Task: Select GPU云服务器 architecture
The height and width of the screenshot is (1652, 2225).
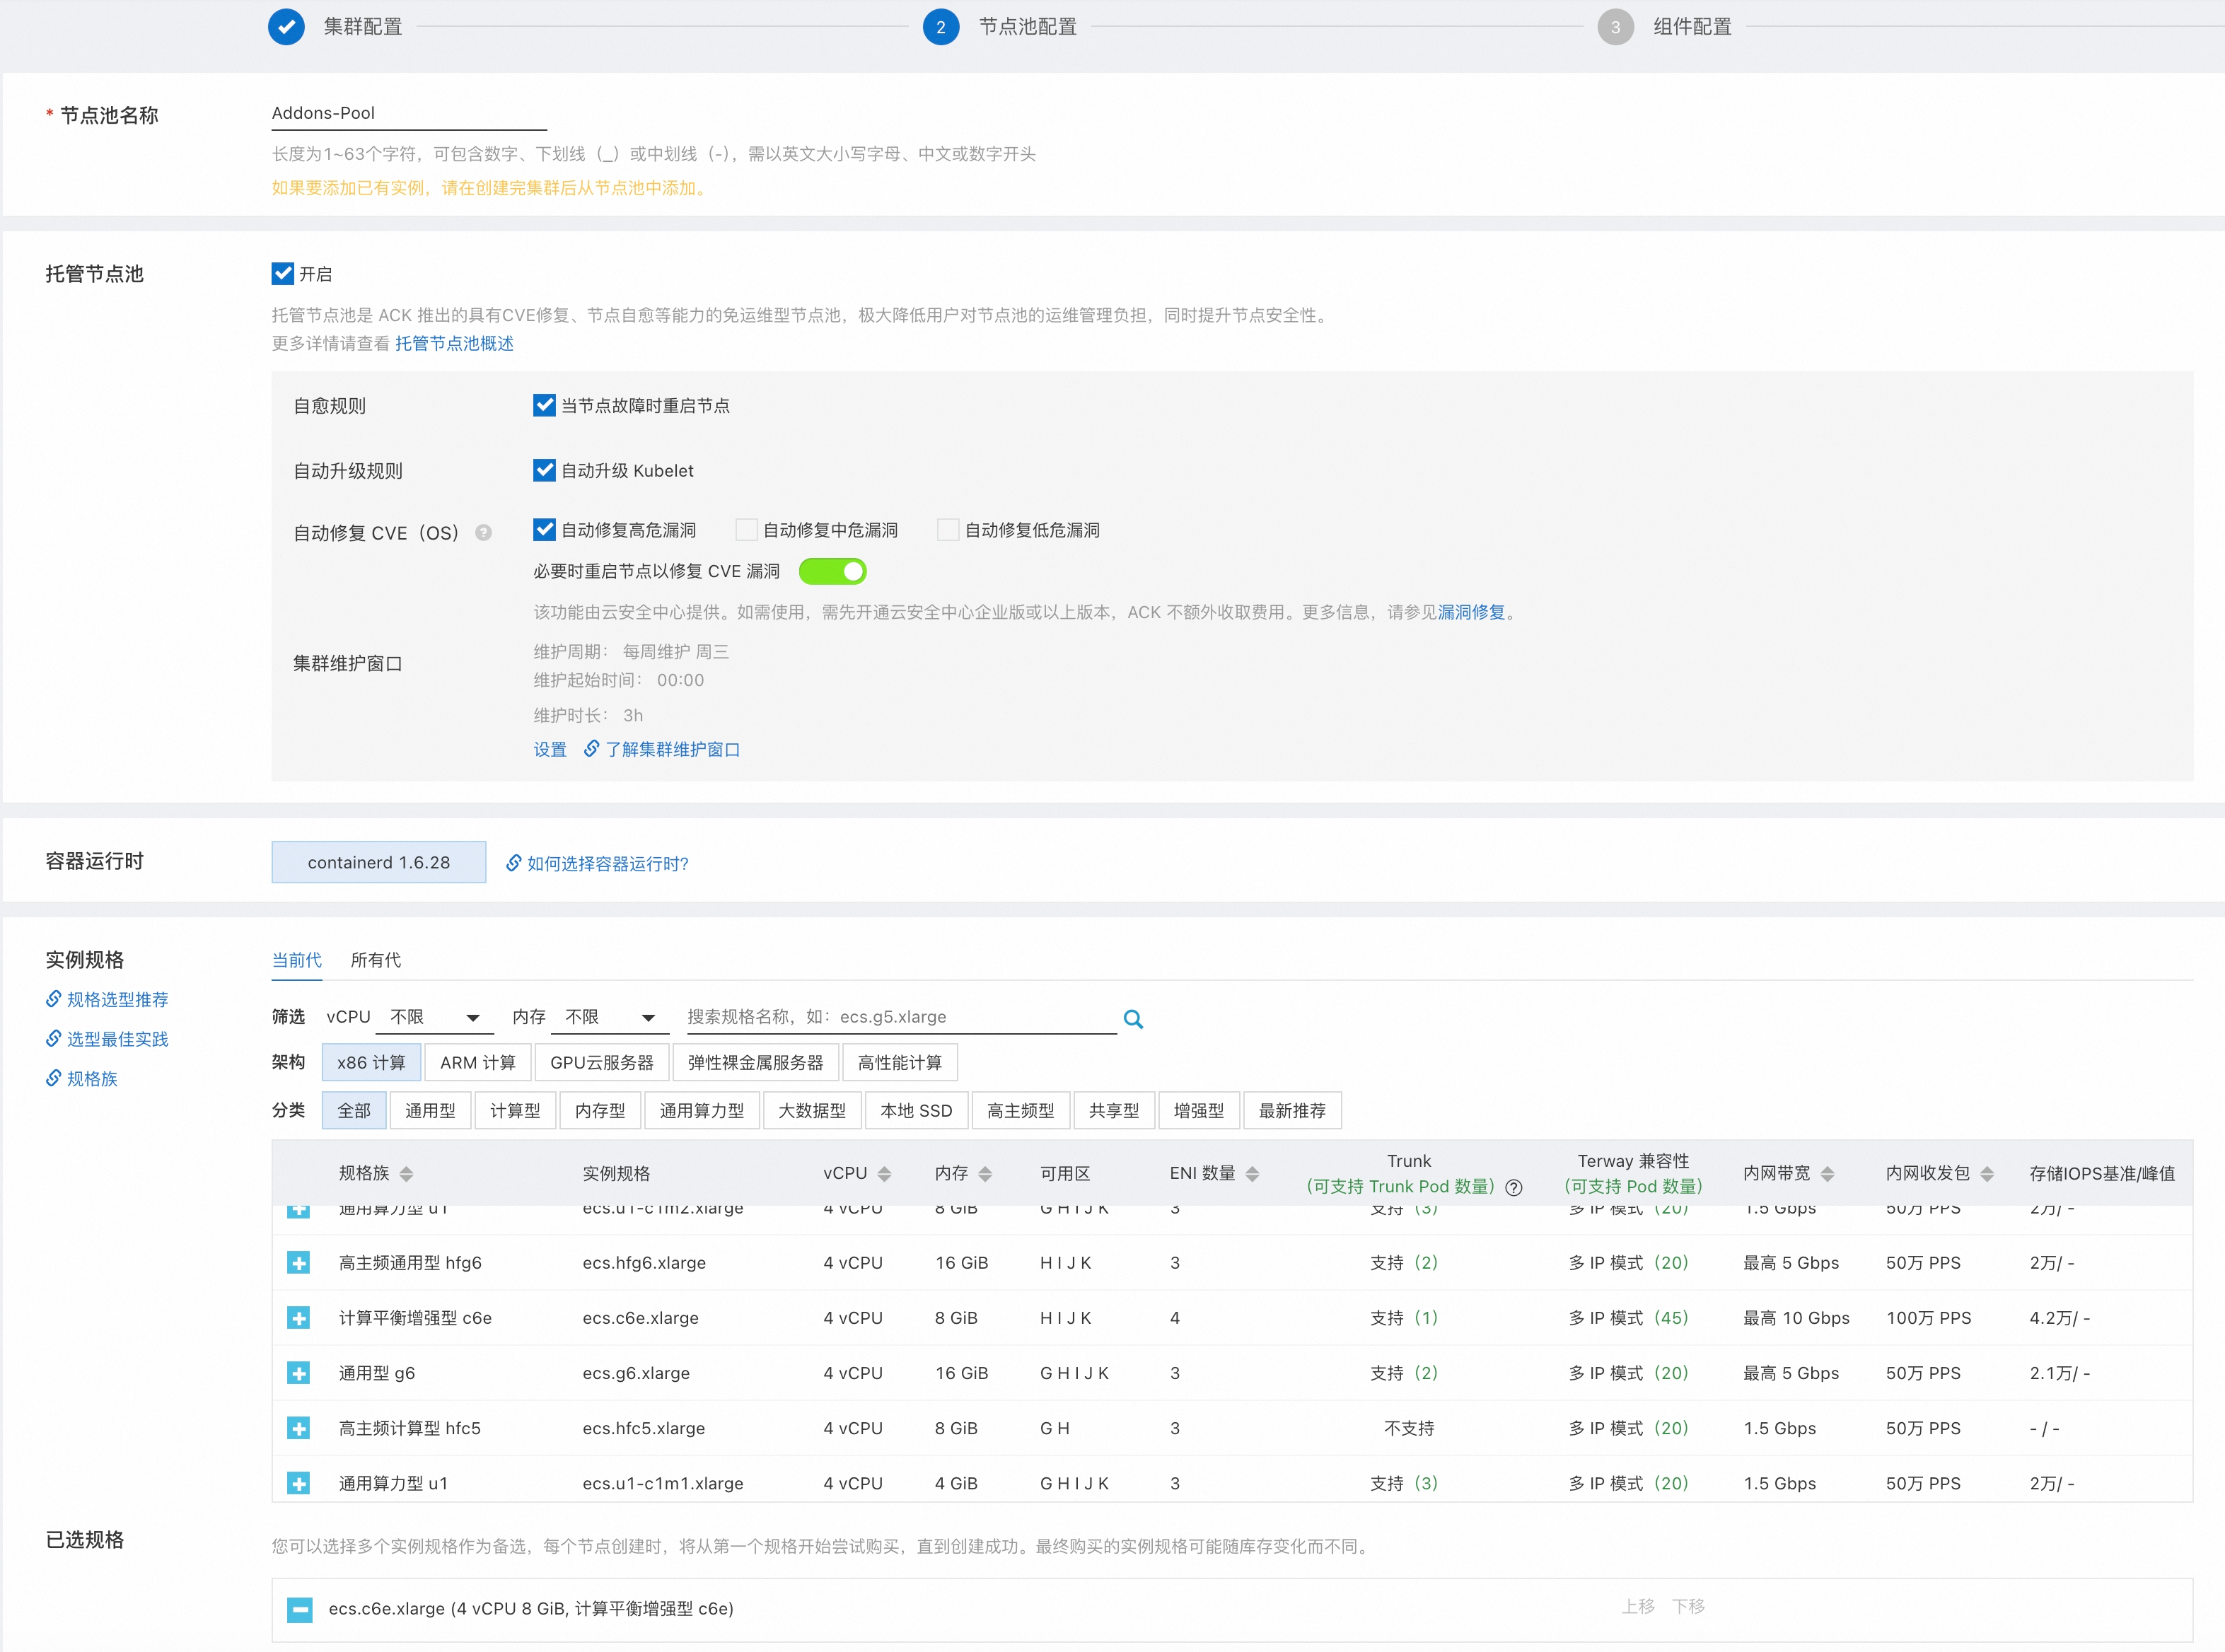Action: click(x=601, y=1062)
